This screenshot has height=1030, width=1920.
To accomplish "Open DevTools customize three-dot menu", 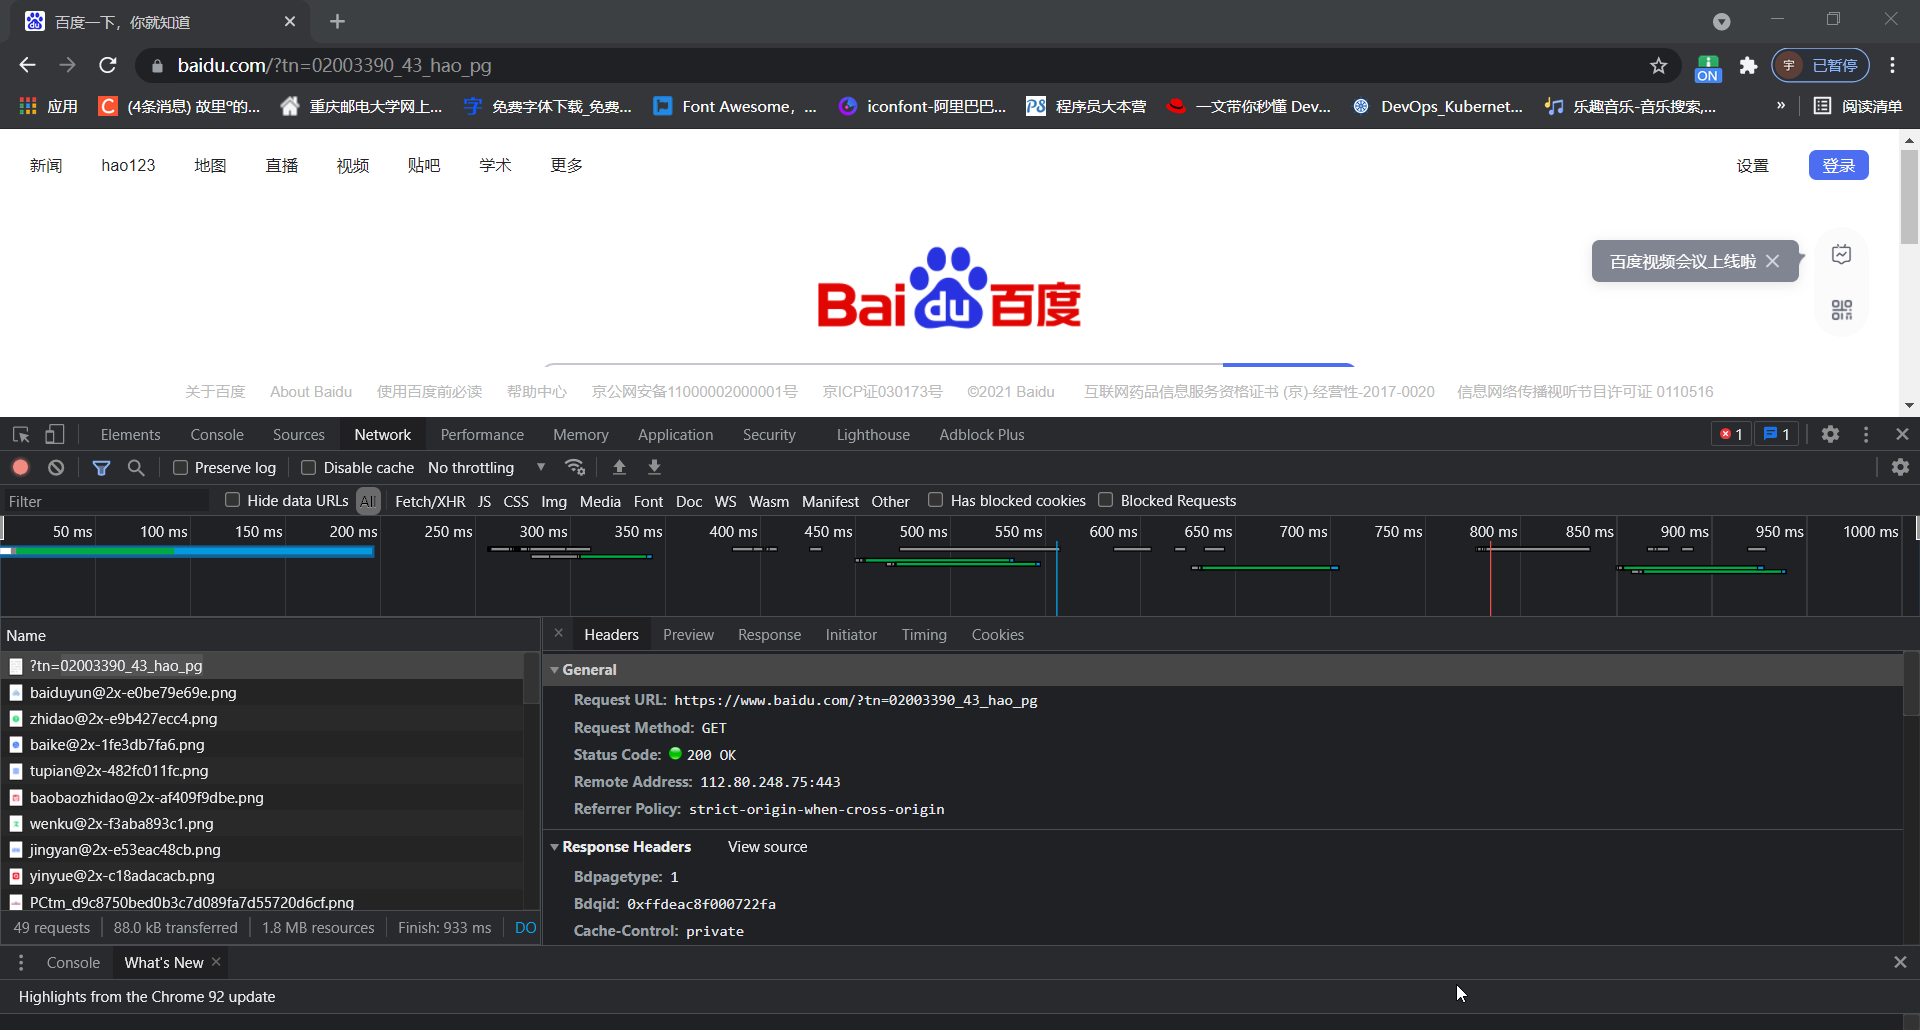I will (1866, 434).
